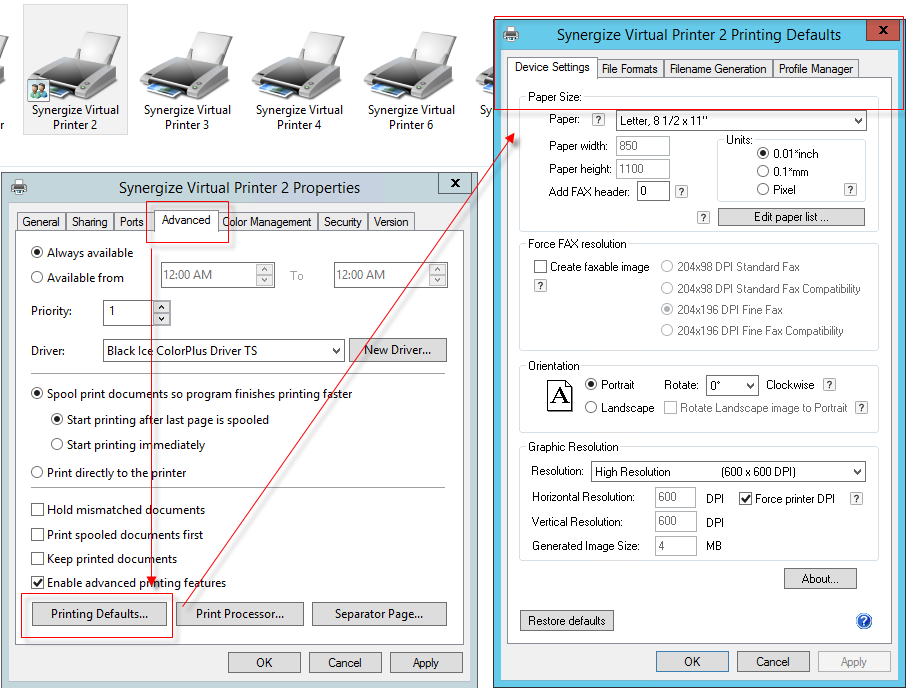Open help for the Paper dropdown

(598, 120)
